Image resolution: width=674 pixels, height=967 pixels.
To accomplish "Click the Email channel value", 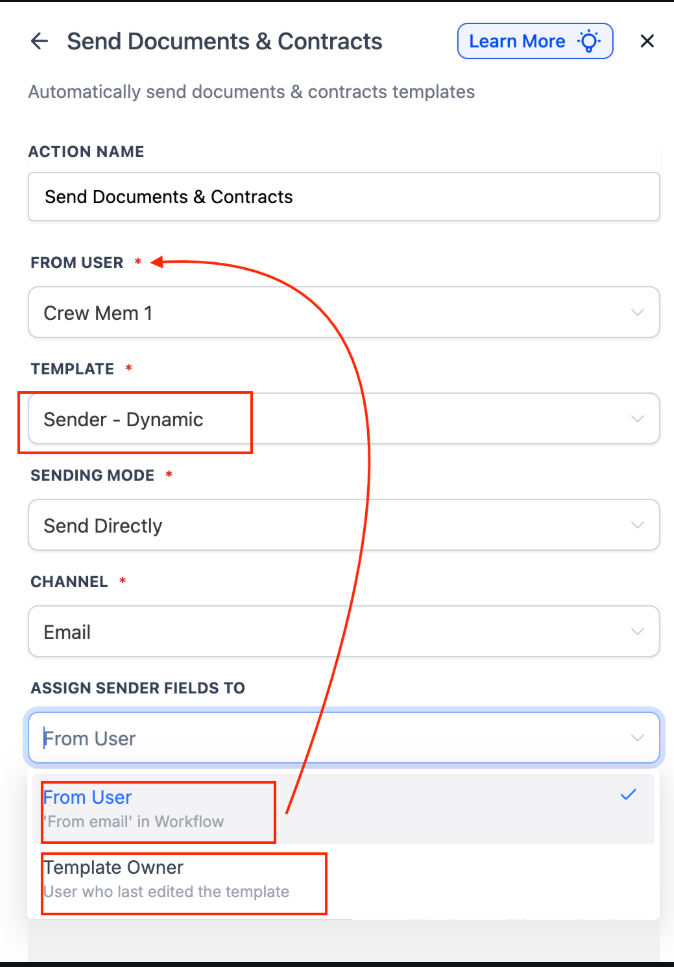I will click(x=67, y=632).
